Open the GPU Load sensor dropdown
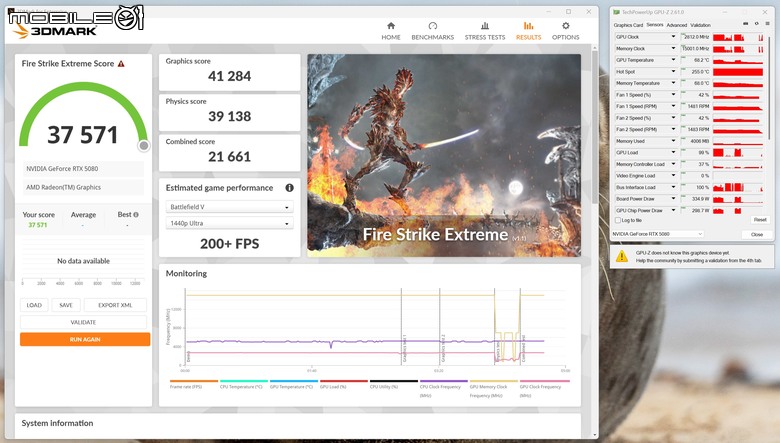The image size is (780, 443). click(x=673, y=153)
